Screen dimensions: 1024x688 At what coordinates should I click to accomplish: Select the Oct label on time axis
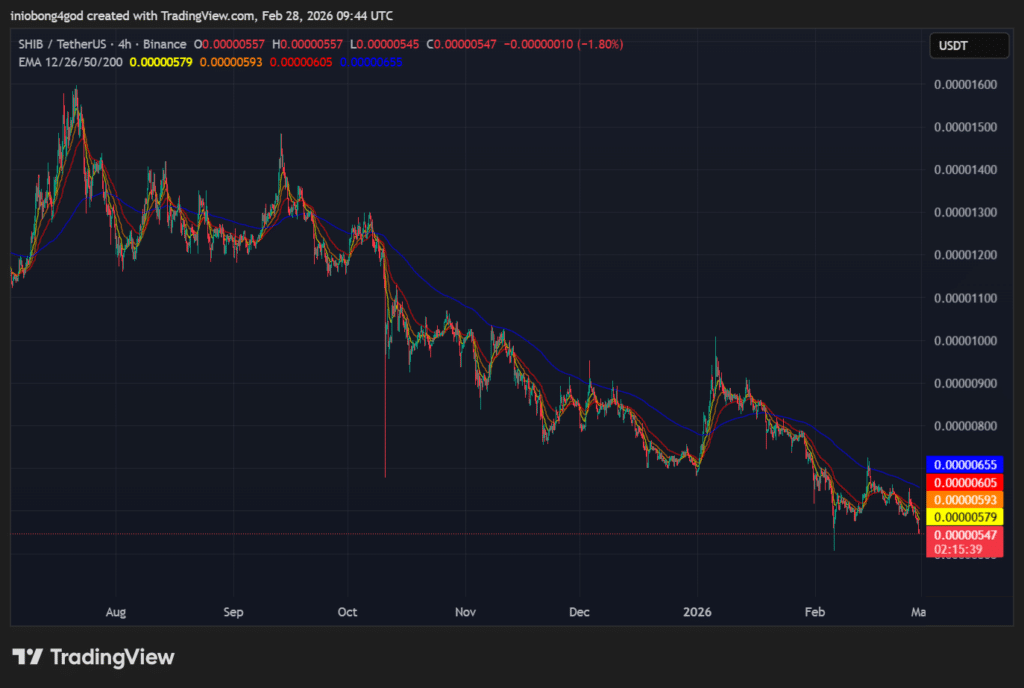click(x=347, y=612)
